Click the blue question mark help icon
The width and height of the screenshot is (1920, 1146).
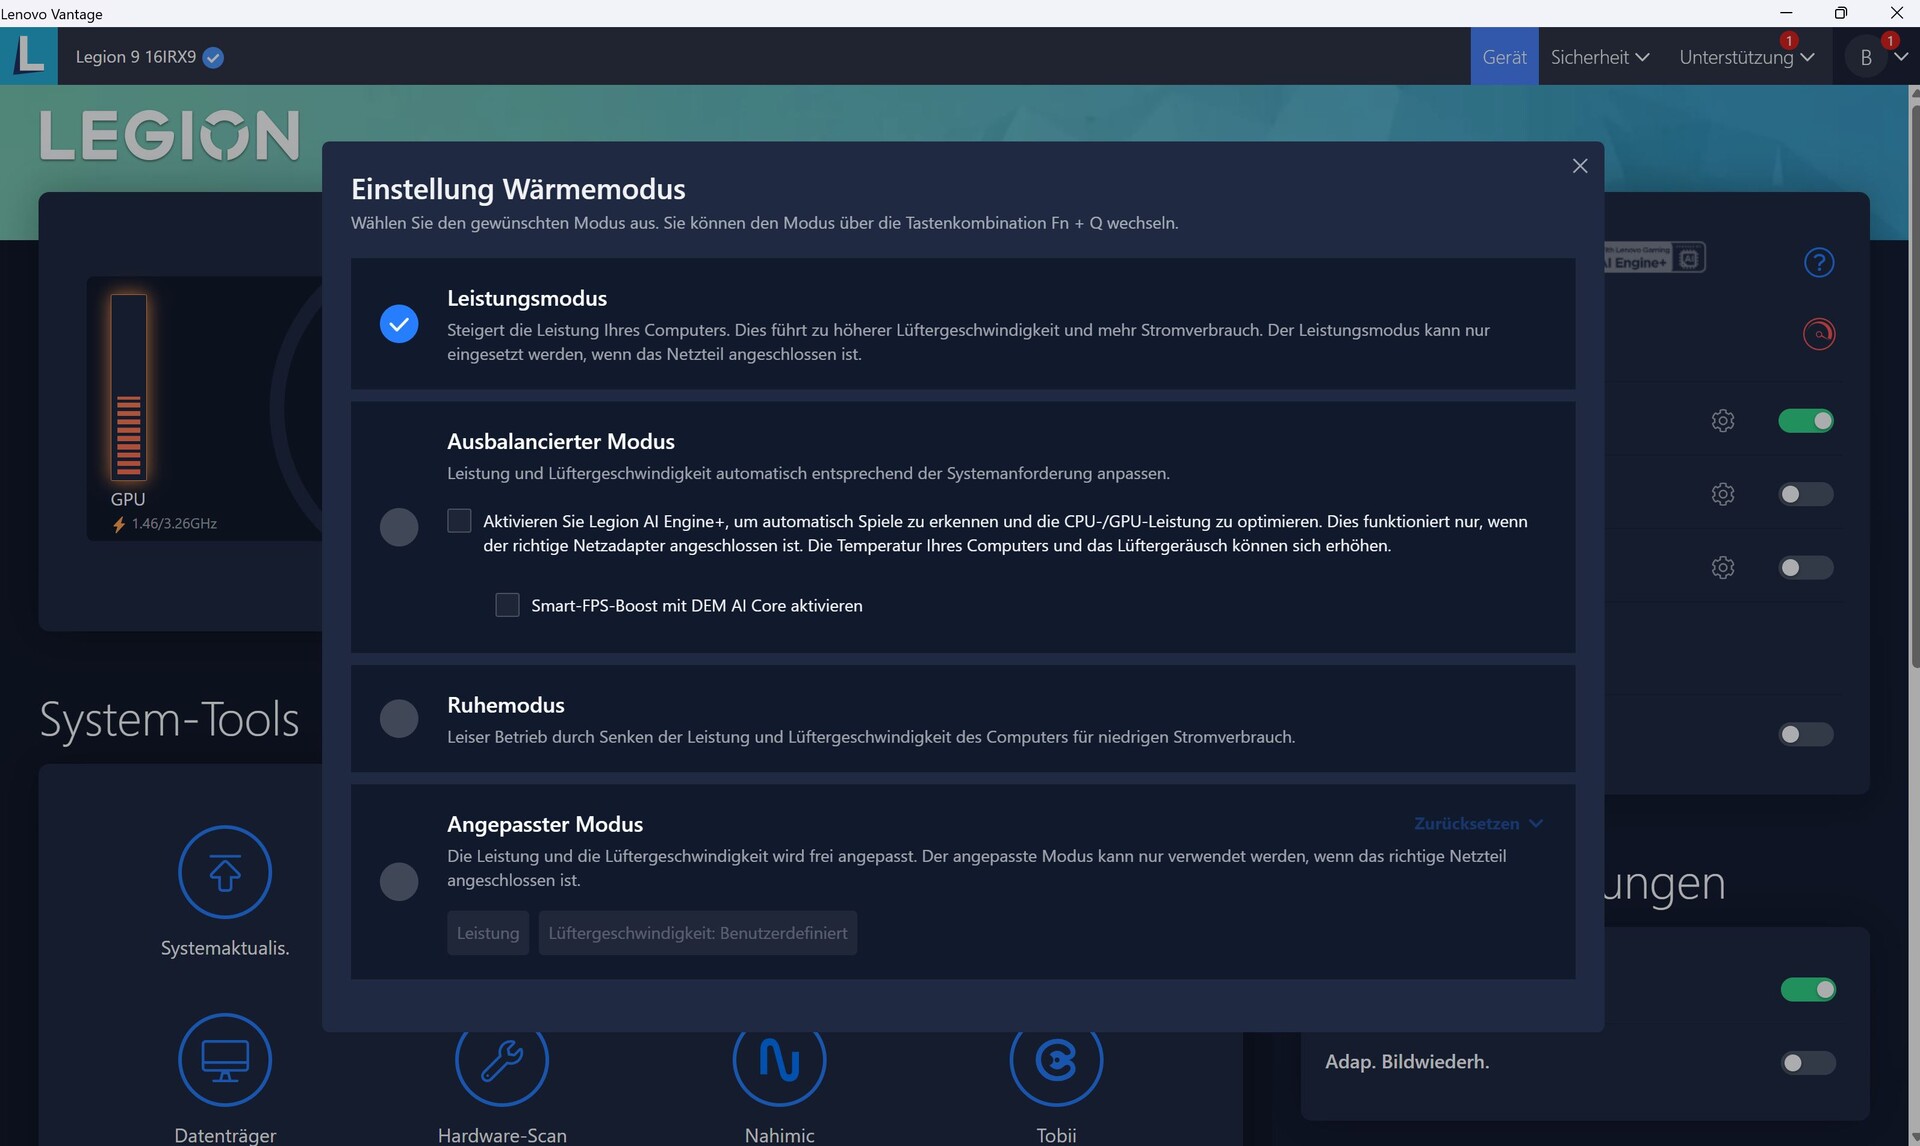[x=1818, y=262]
